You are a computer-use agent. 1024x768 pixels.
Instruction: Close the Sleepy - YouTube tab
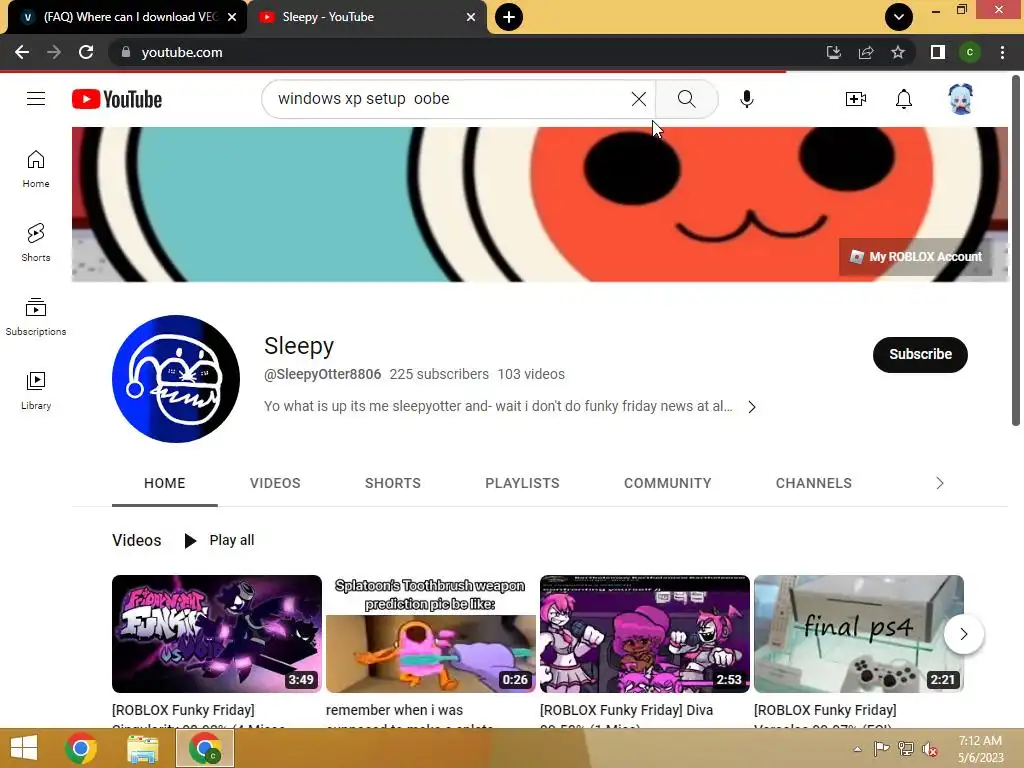[471, 17]
